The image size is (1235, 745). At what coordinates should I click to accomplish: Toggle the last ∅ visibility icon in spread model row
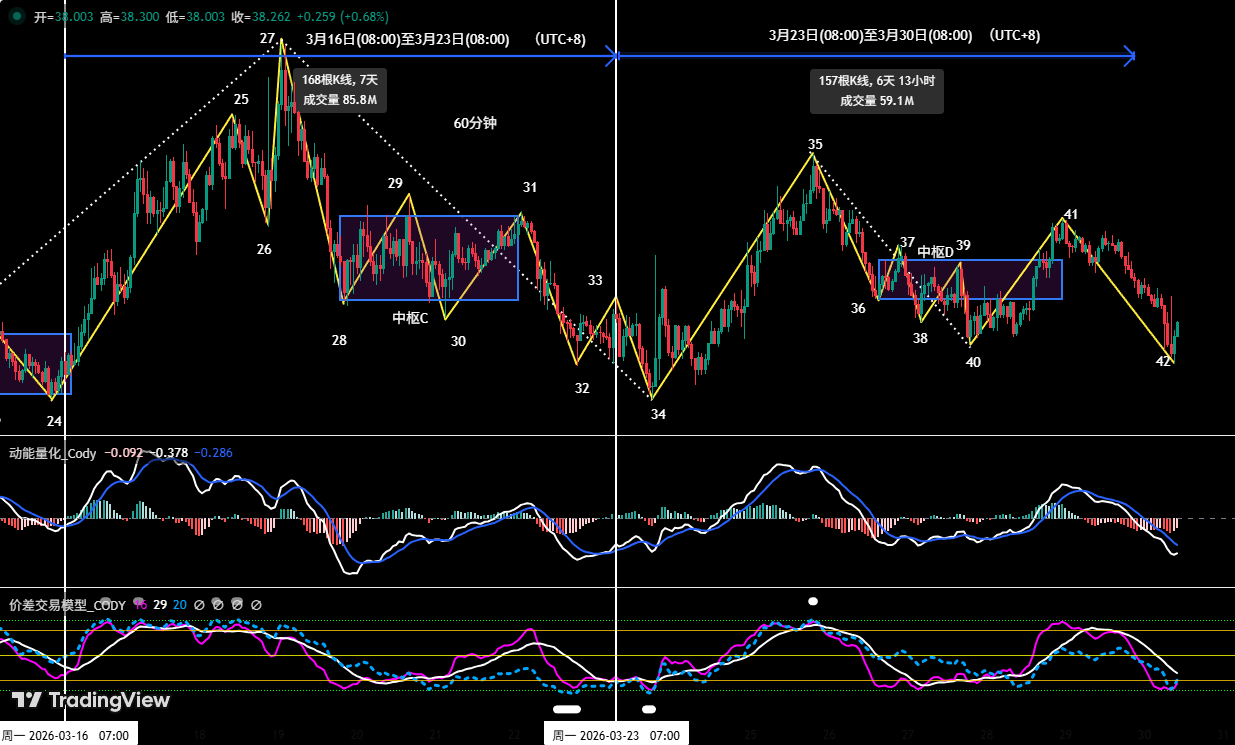pos(256,605)
